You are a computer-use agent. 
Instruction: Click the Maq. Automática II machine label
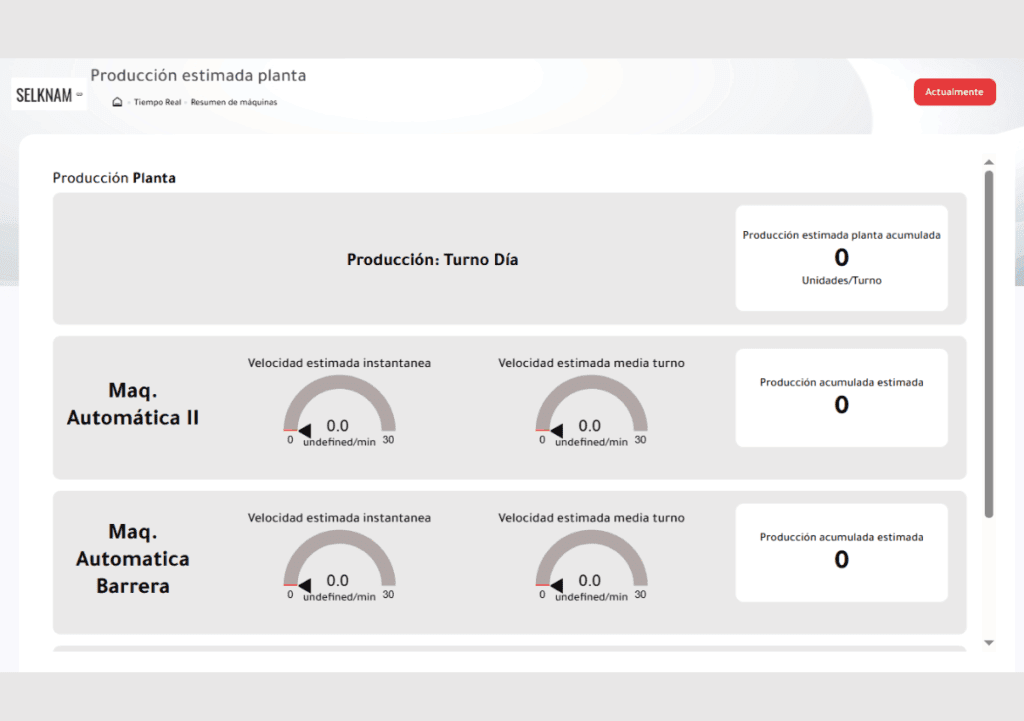point(133,404)
